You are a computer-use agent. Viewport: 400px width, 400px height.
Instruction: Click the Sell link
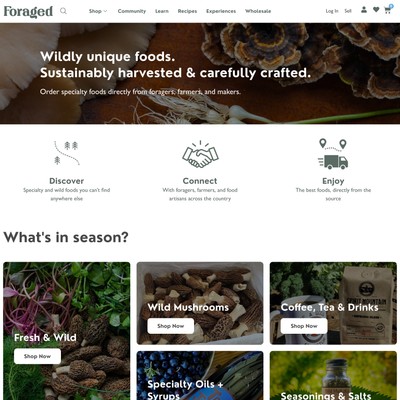(348, 11)
